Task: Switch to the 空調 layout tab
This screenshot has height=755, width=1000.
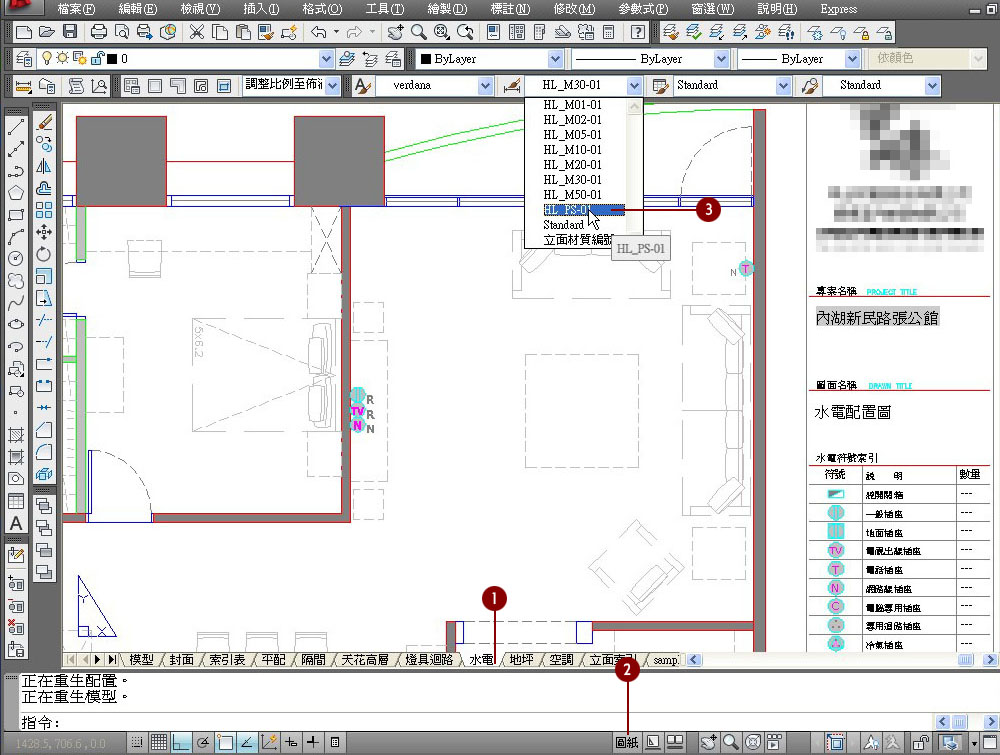Action: tap(561, 660)
